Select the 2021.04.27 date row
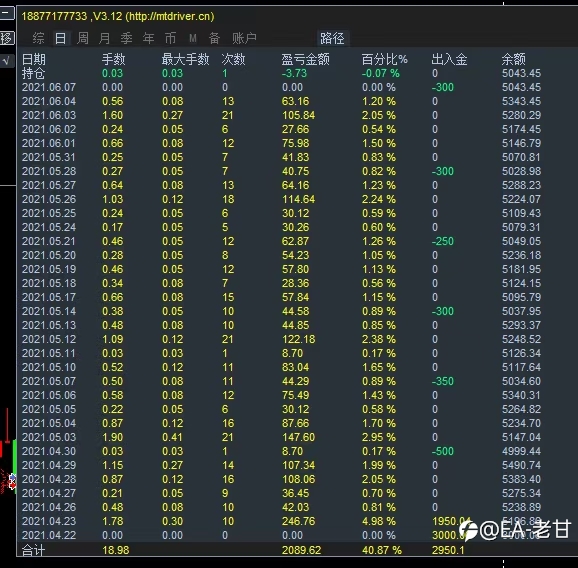The width and height of the screenshot is (578, 568). point(49,494)
